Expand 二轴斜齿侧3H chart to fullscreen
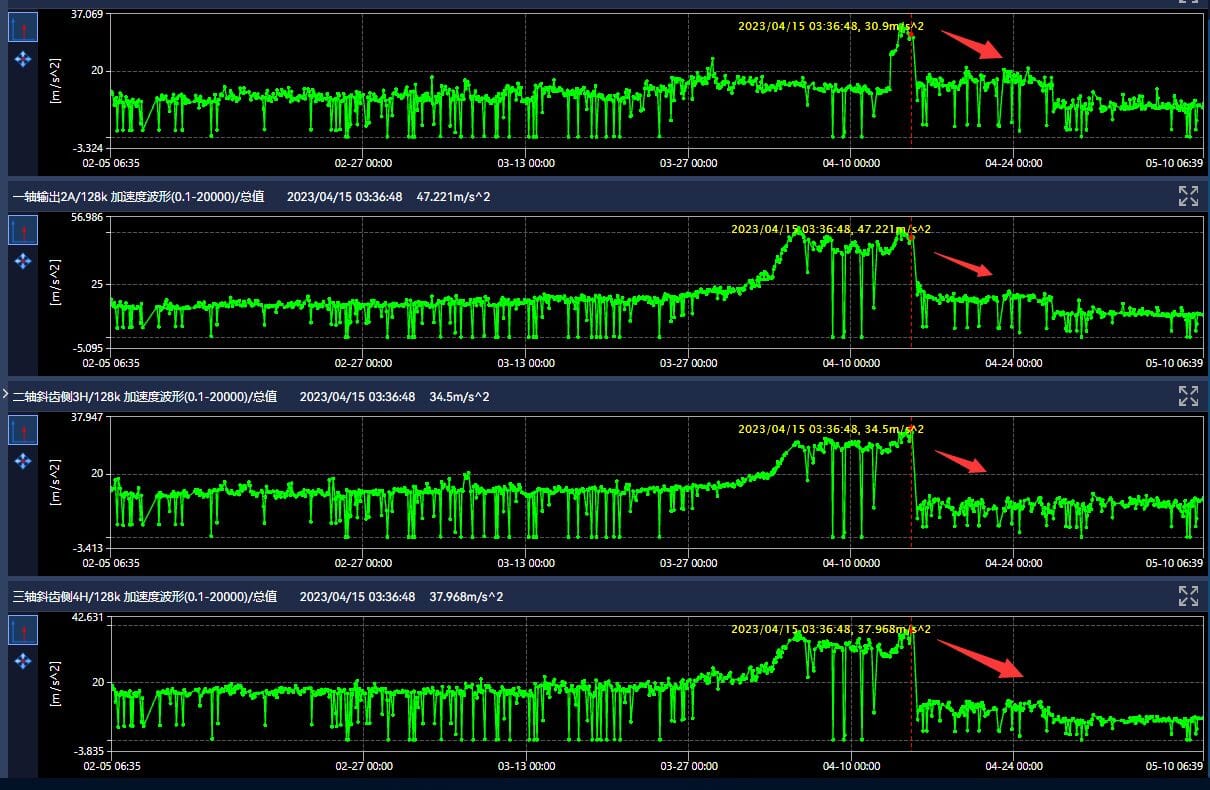Viewport: 1210px width, 790px height. pyautogui.click(x=1188, y=396)
